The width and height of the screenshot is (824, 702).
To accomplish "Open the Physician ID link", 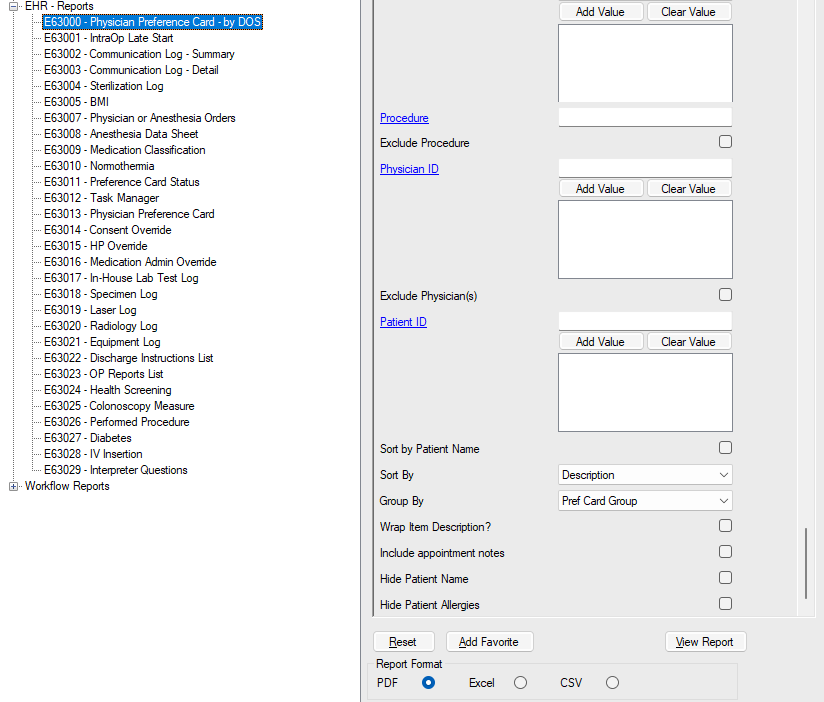I will click(409, 168).
